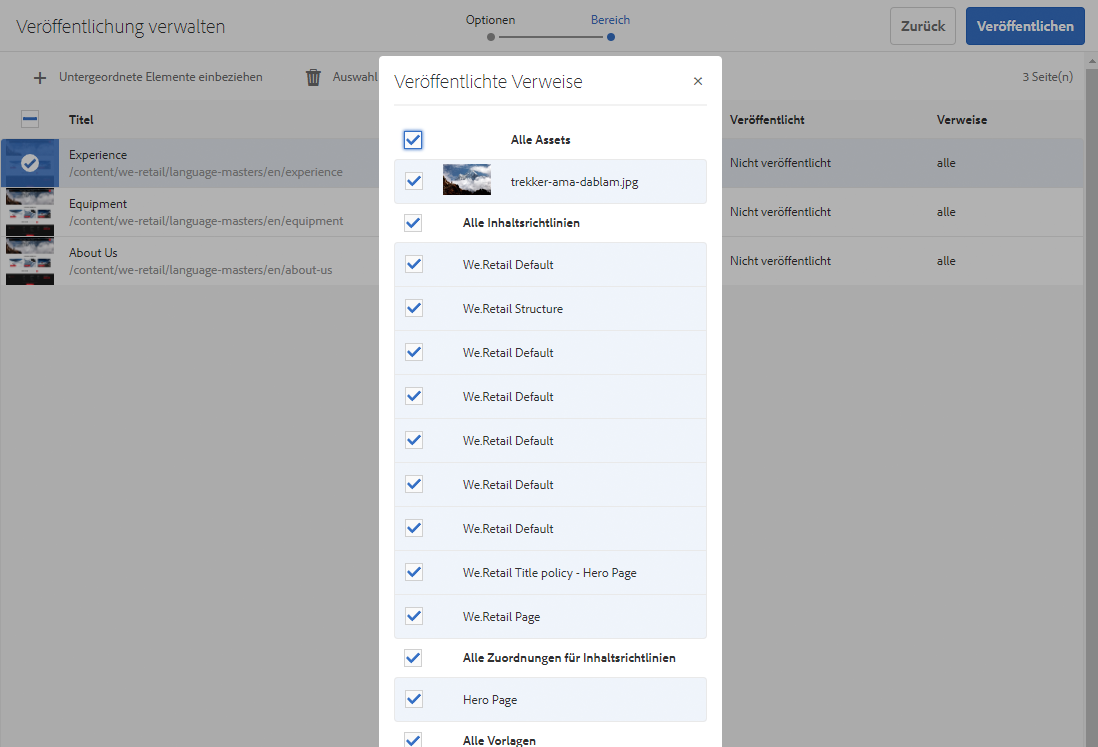Open the Equipment page thumbnail
The height and width of the screenshot is (747, 1098).
pyautogui.click(x=30, y=211)
